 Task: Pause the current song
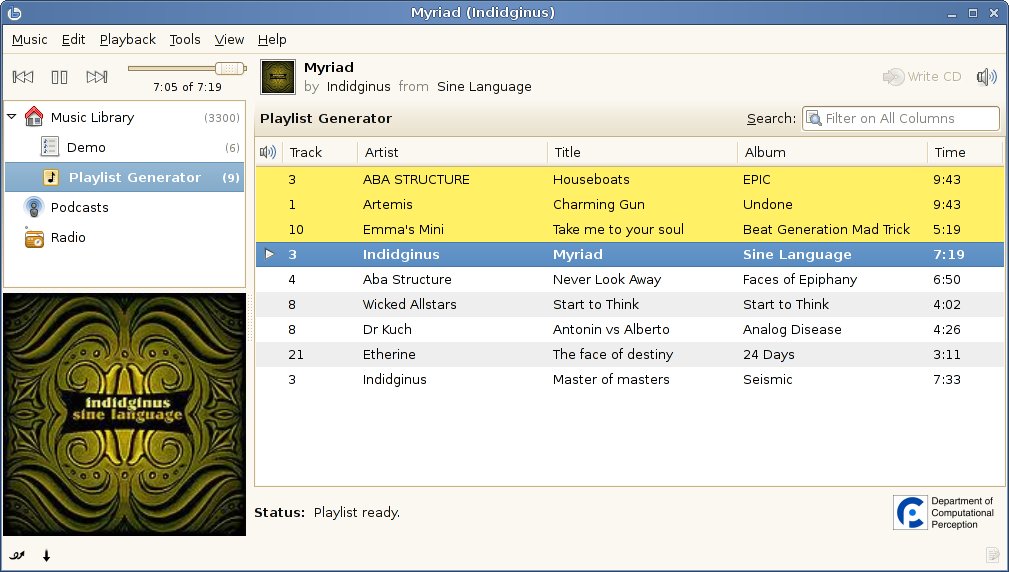click(59, 77)
